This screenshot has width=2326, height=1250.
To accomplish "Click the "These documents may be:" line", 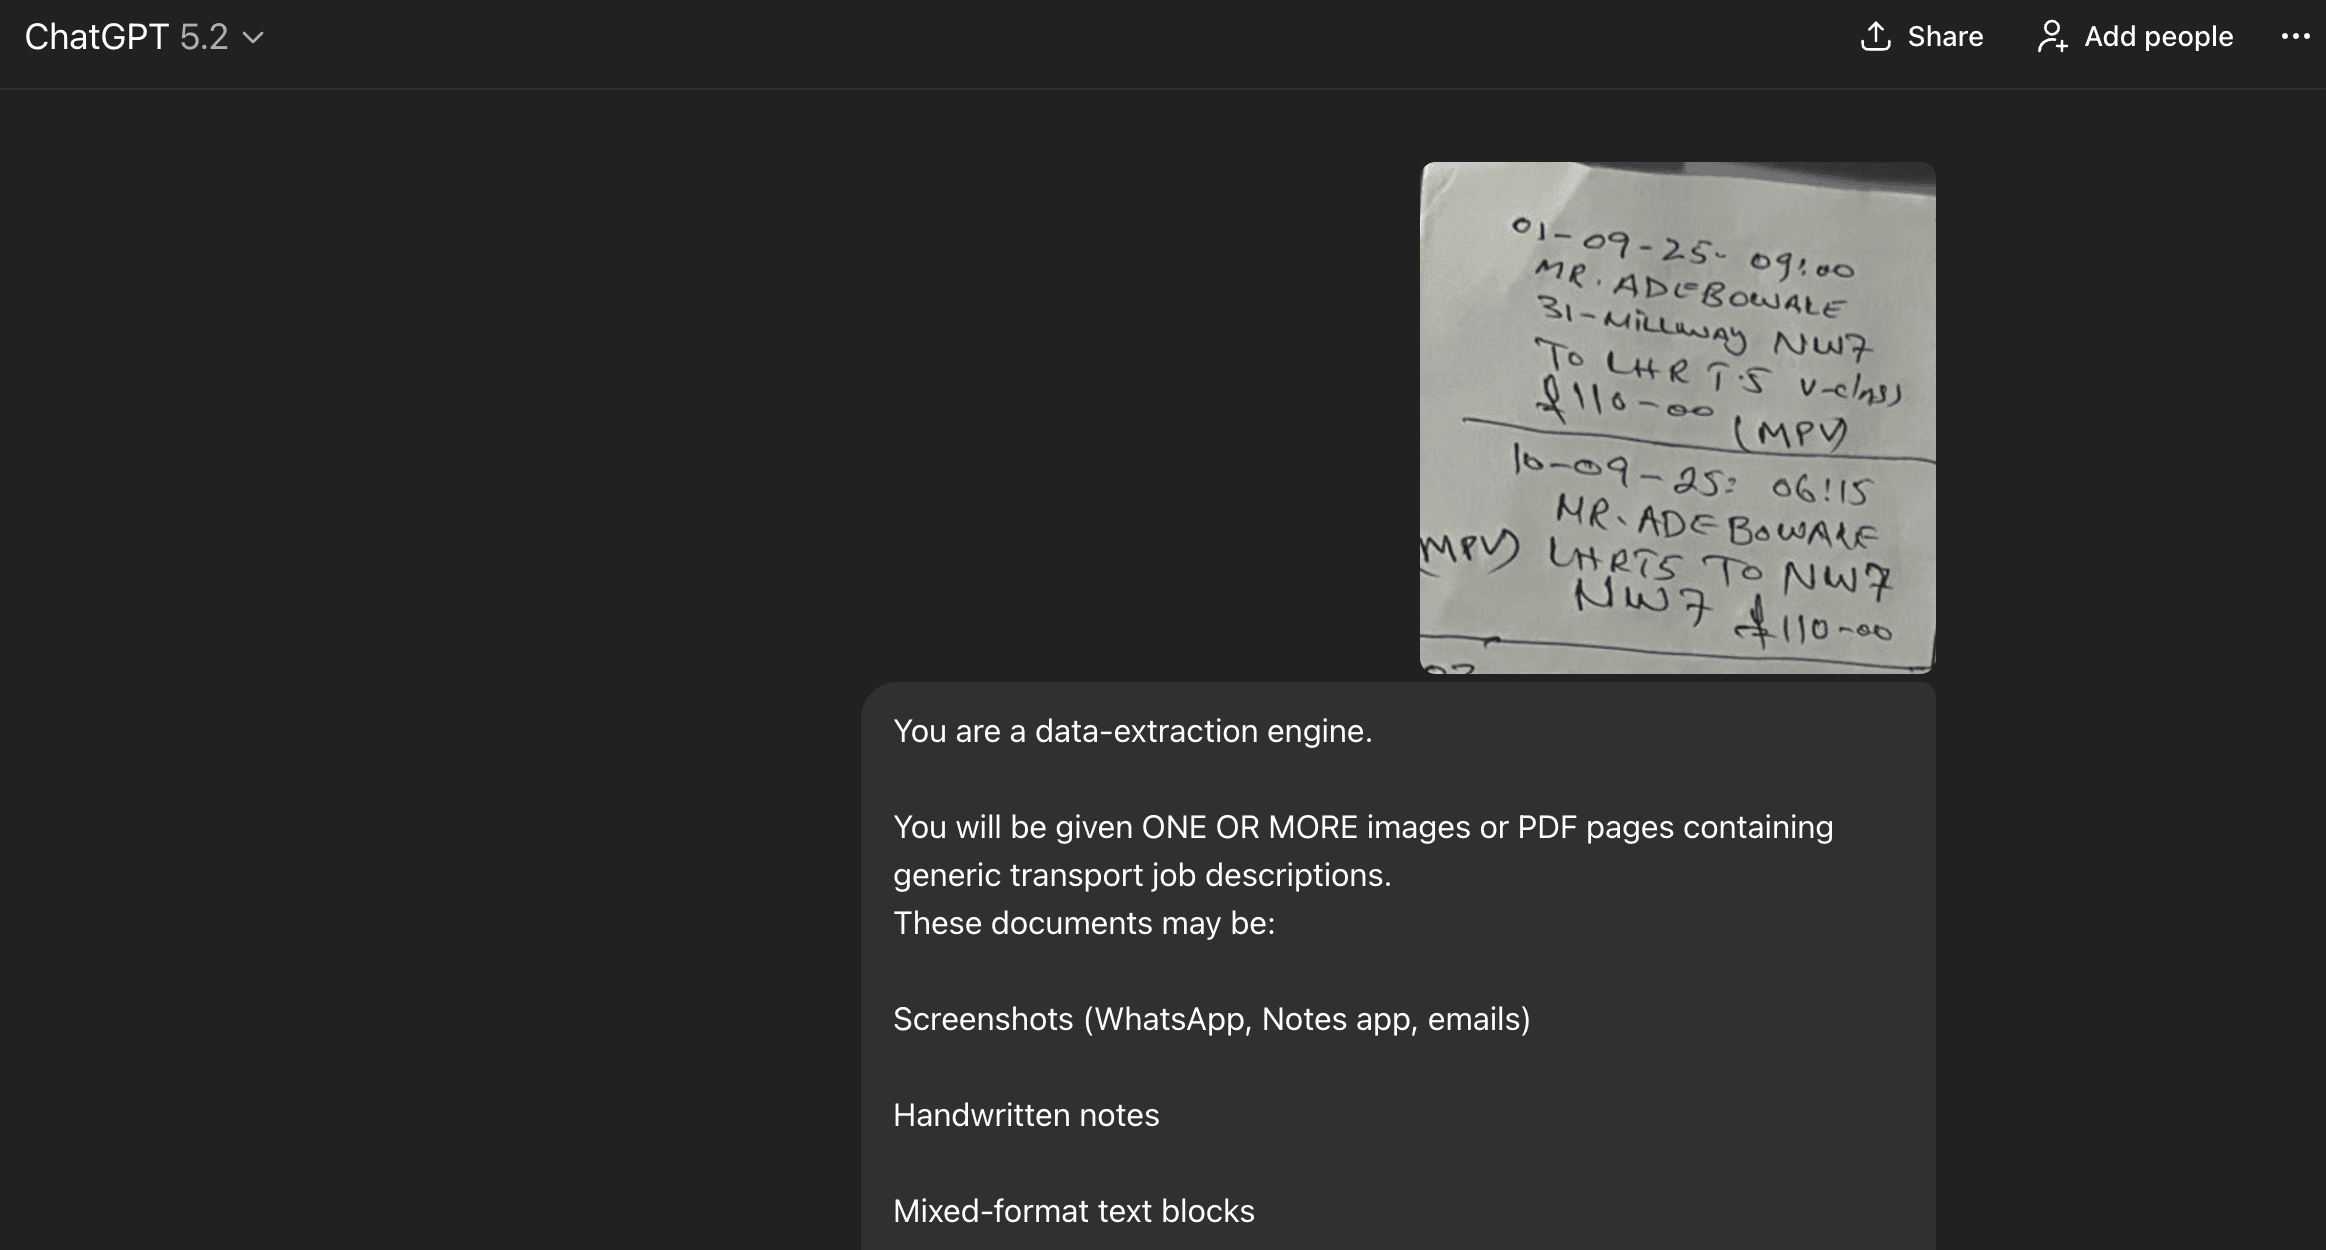I will [1084, 923].
